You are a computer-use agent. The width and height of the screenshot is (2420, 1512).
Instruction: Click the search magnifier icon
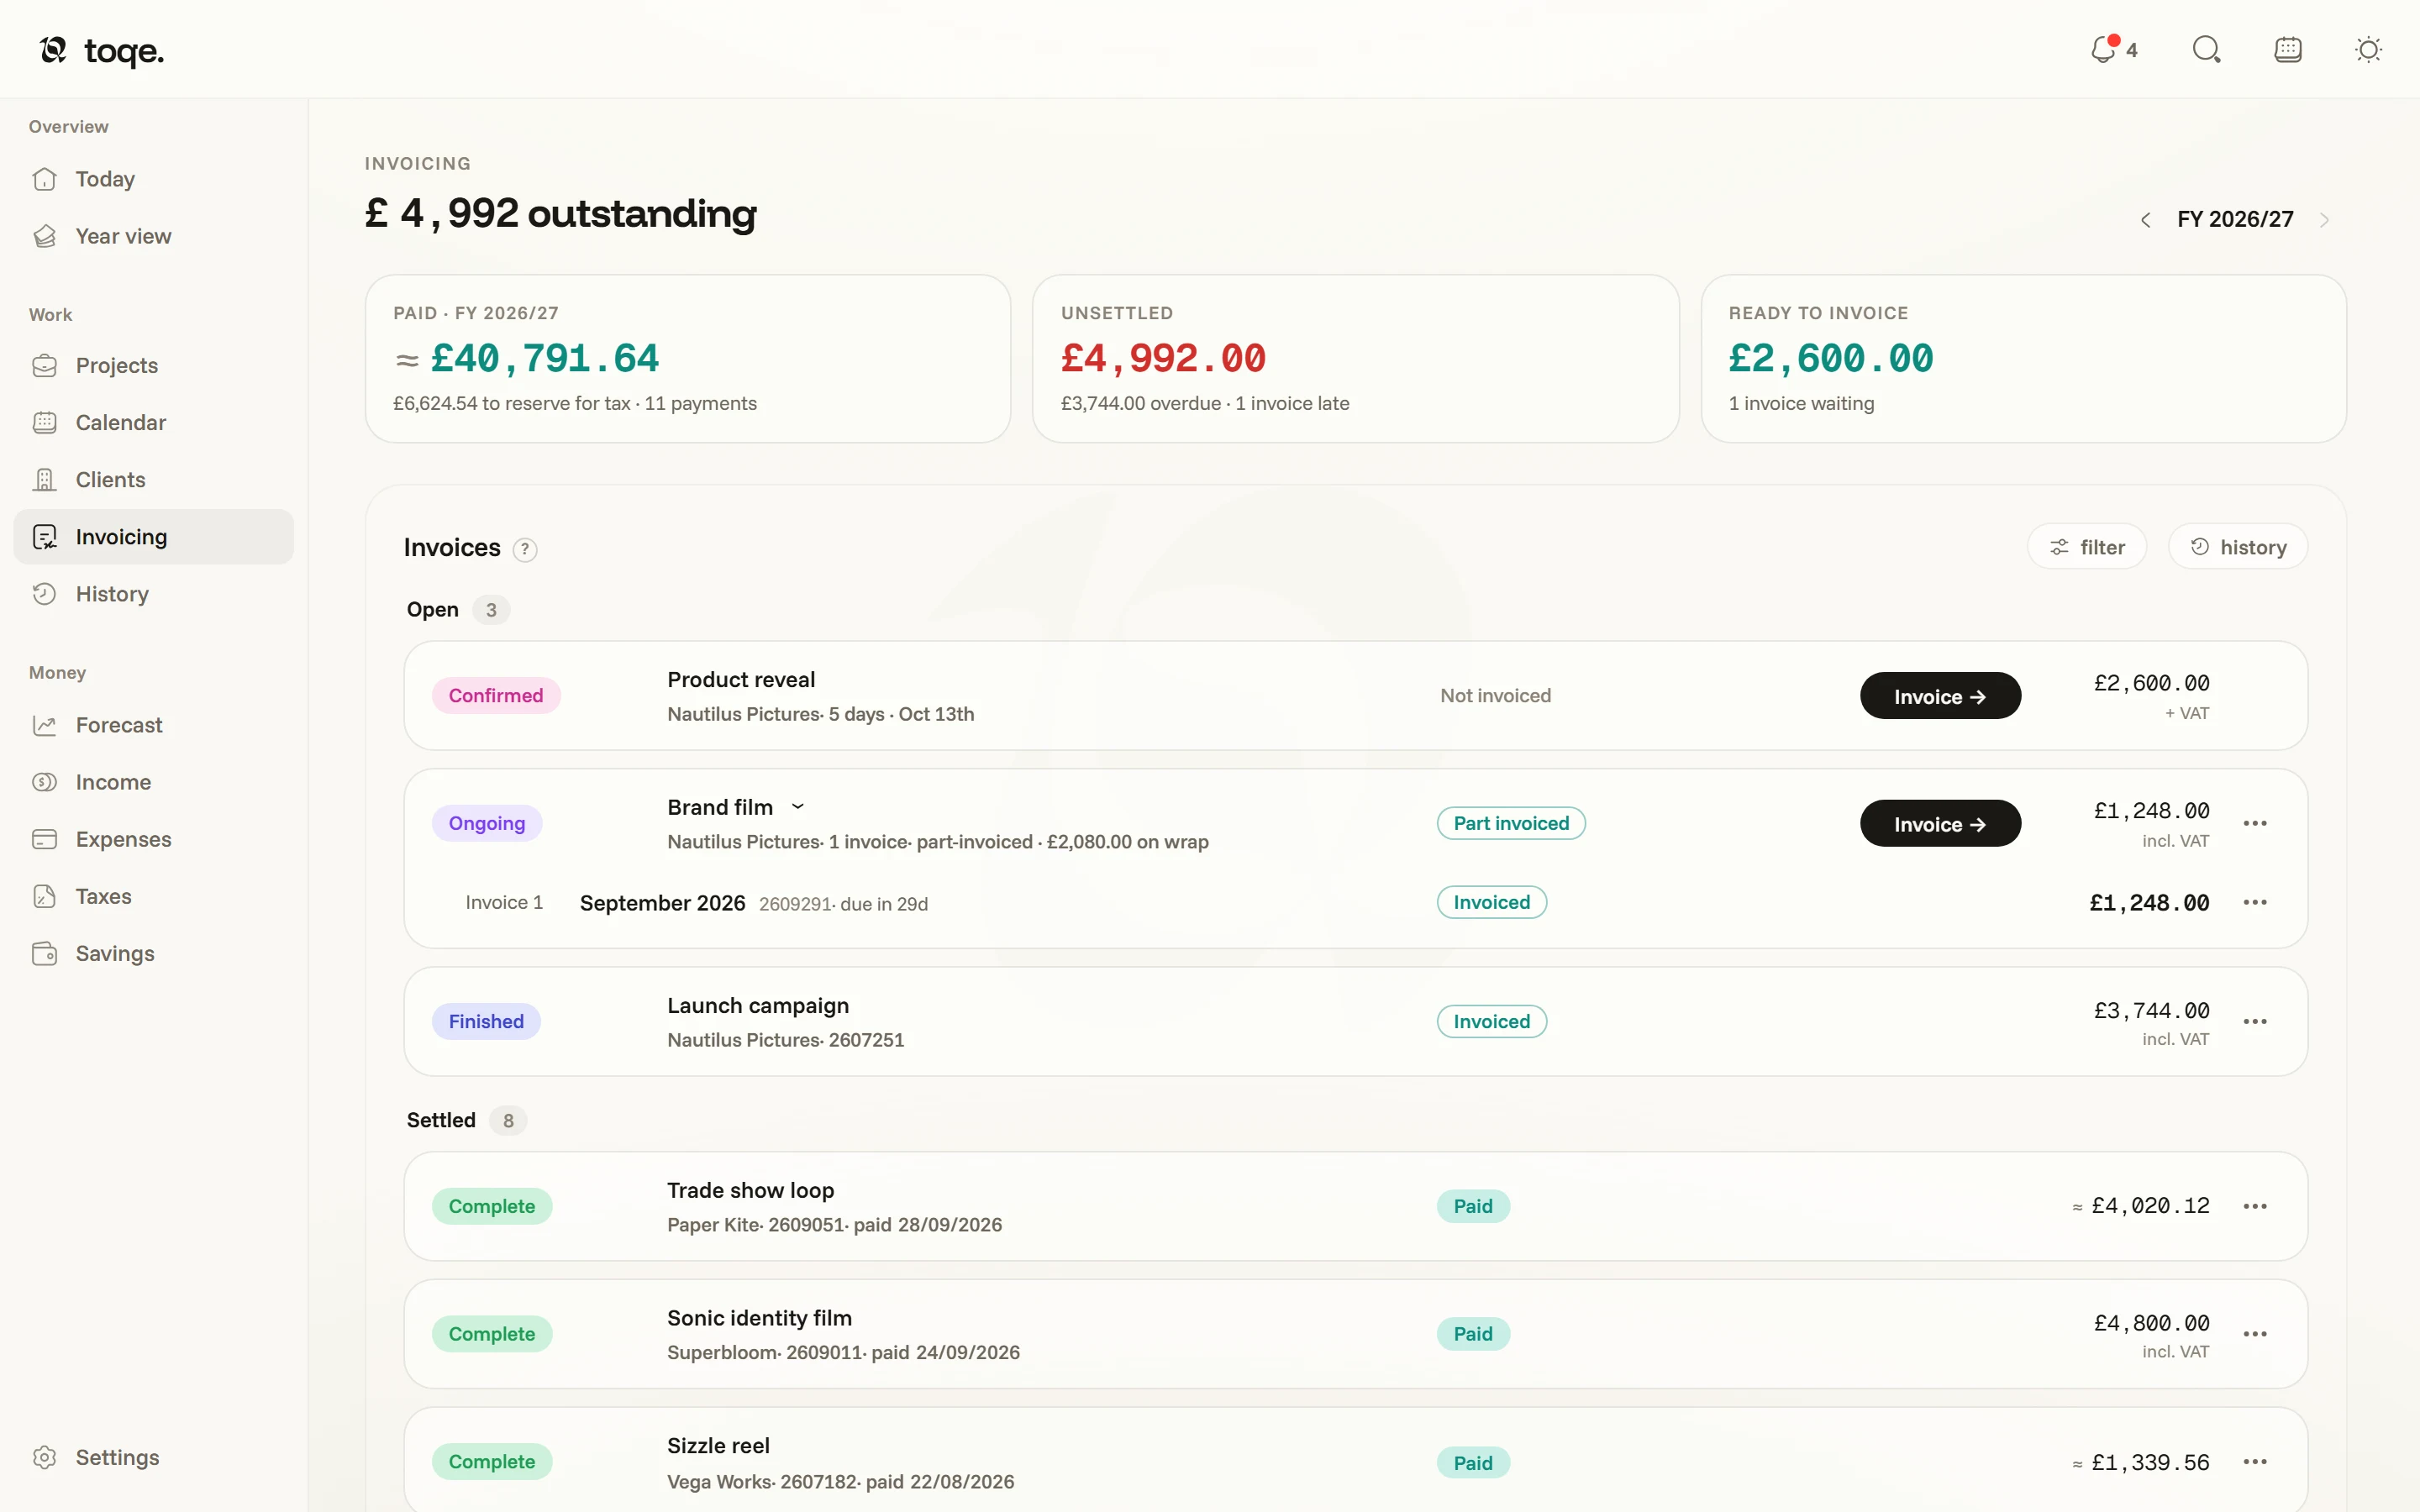(2206, 49)
